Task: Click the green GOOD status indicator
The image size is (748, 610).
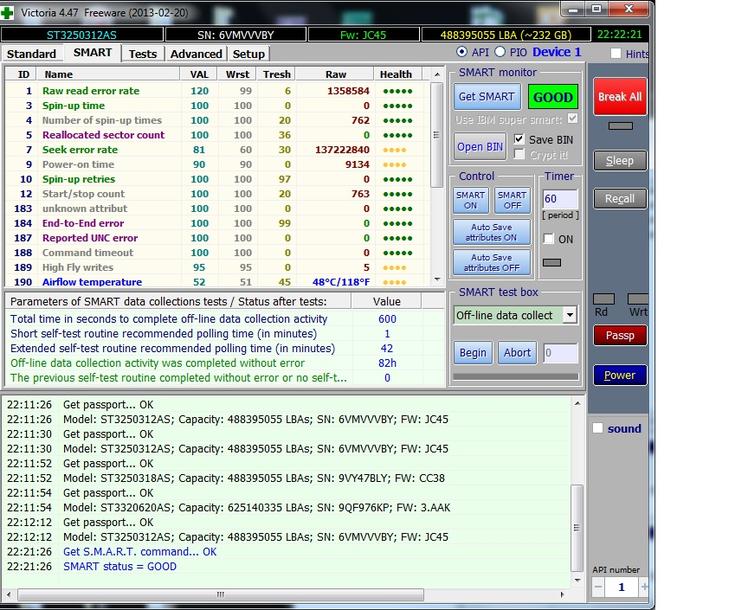Action: (553, 97)
